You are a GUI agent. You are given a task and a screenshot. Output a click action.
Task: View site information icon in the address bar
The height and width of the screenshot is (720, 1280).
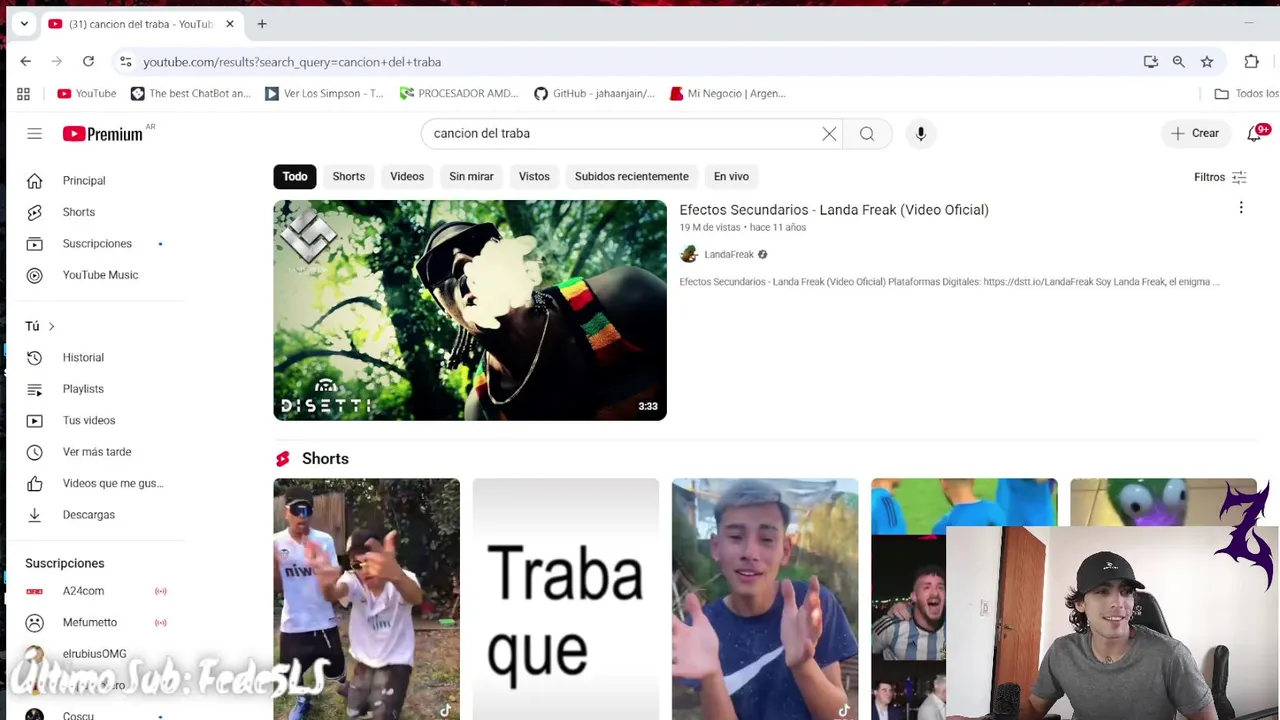[125, 62]
